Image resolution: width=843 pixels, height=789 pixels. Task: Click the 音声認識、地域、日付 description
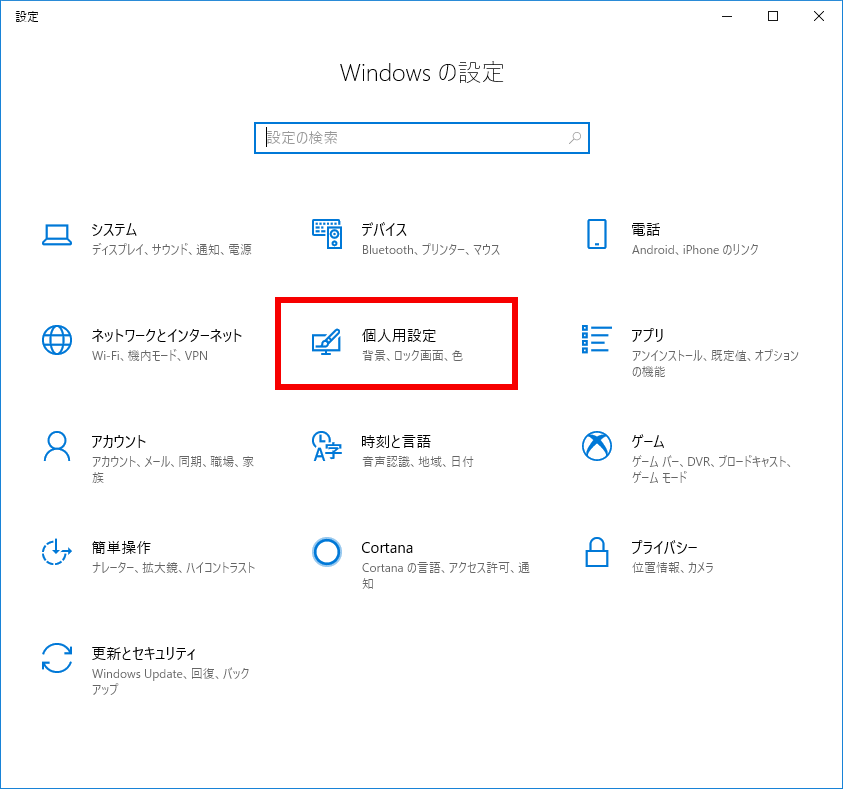pos(418,461)
